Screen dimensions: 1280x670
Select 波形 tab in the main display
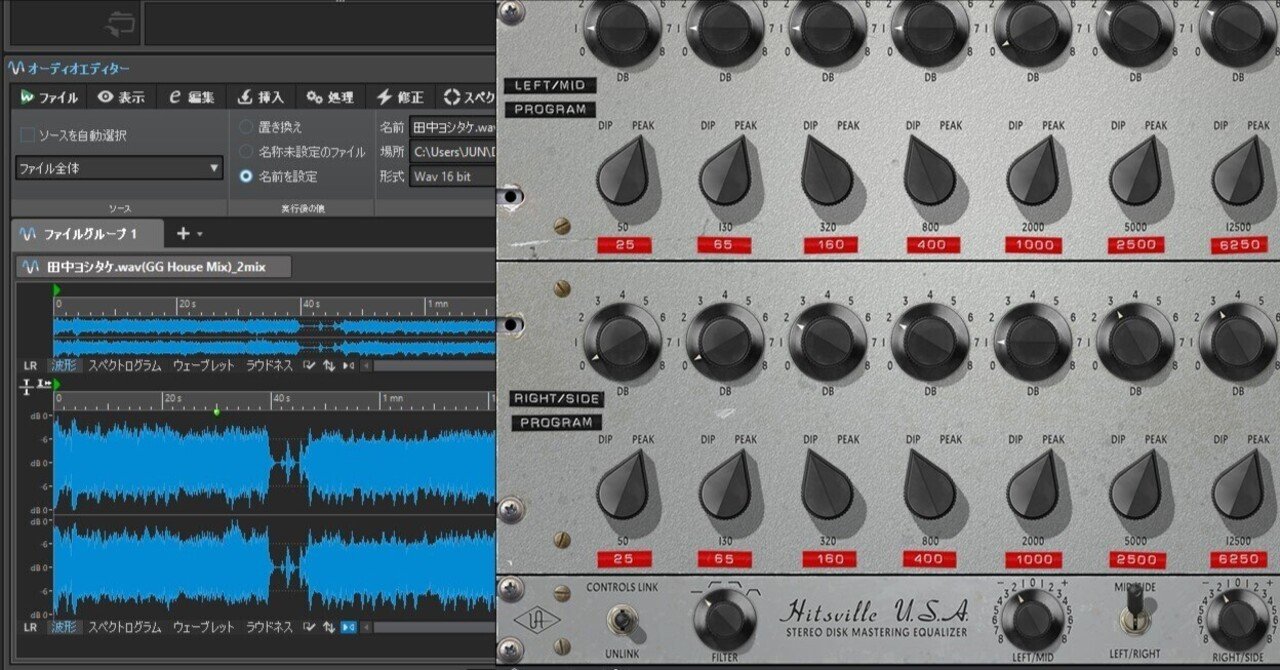click(64, 627)
